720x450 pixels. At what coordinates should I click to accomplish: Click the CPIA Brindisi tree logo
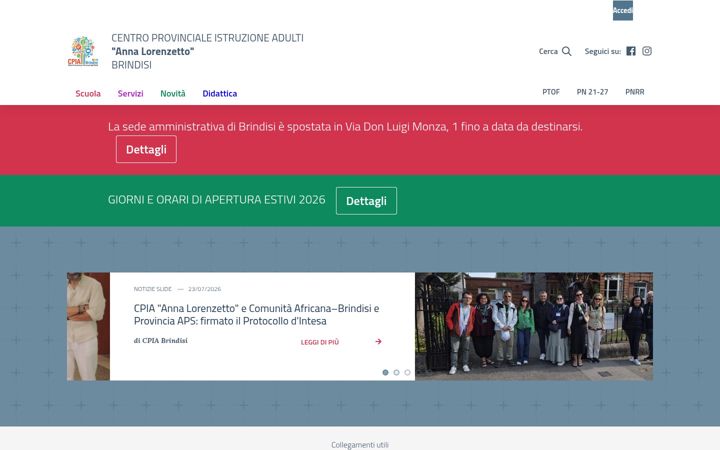click(x=83, y=51)
